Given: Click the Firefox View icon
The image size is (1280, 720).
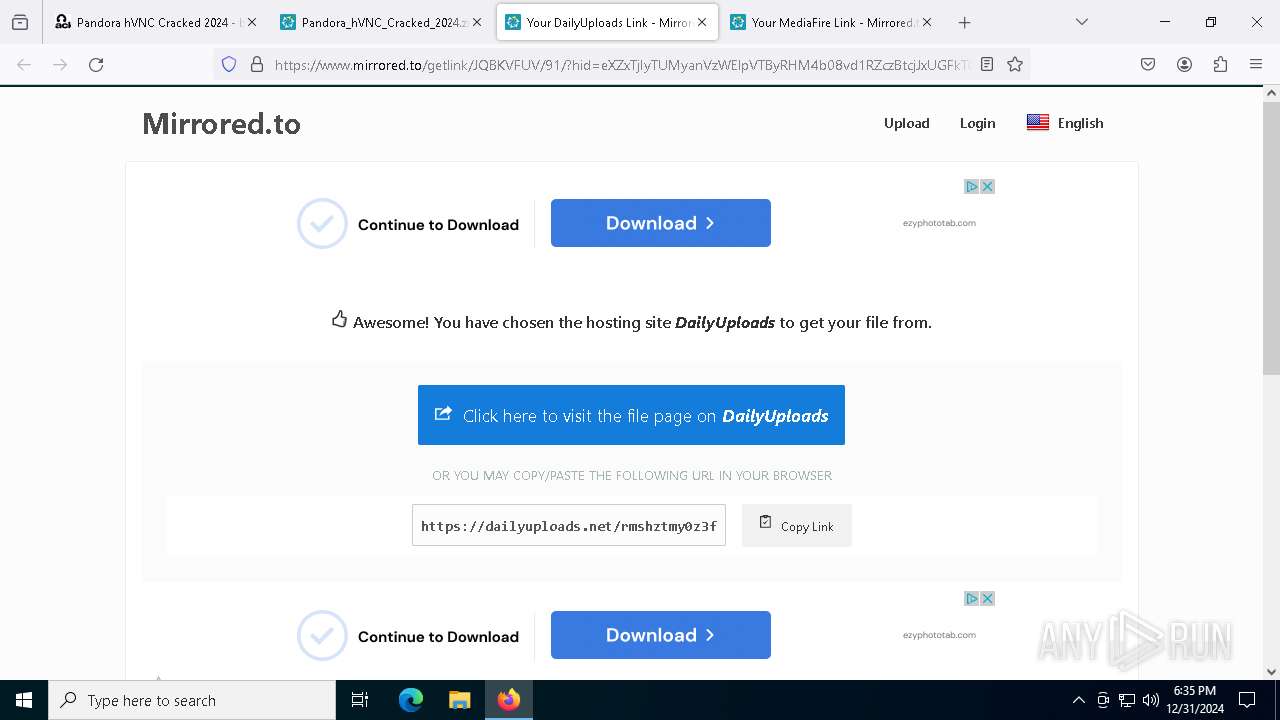Looking at the screenshot, I should coord(20,22).
